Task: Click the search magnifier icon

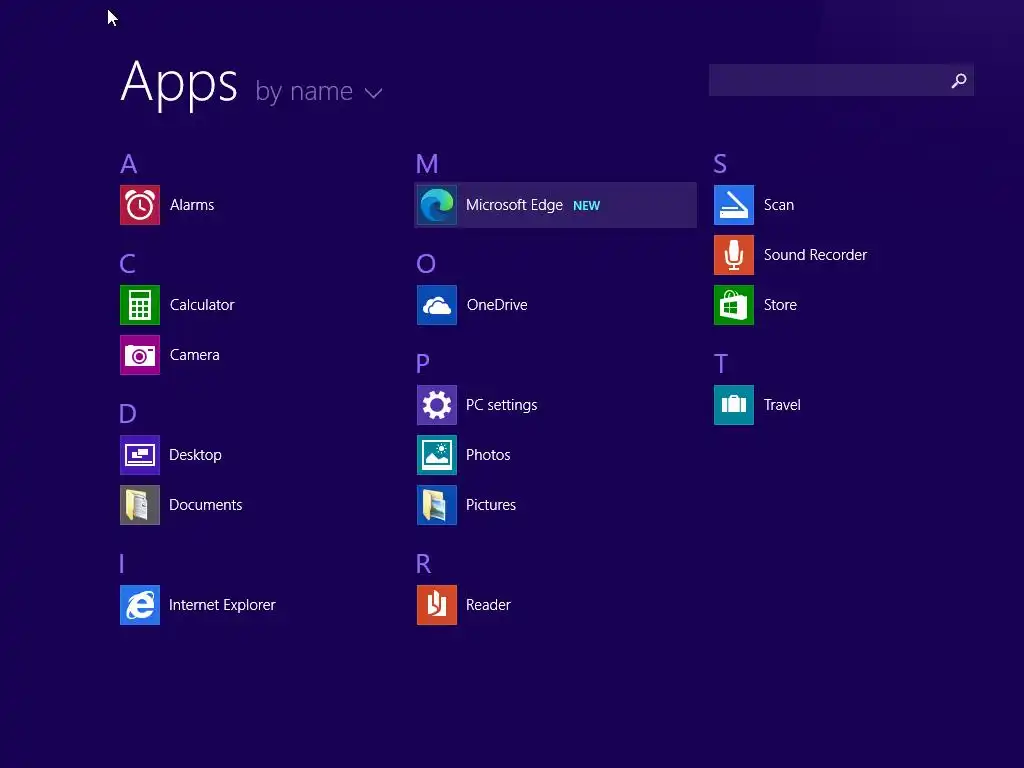Action: point(959,80)
